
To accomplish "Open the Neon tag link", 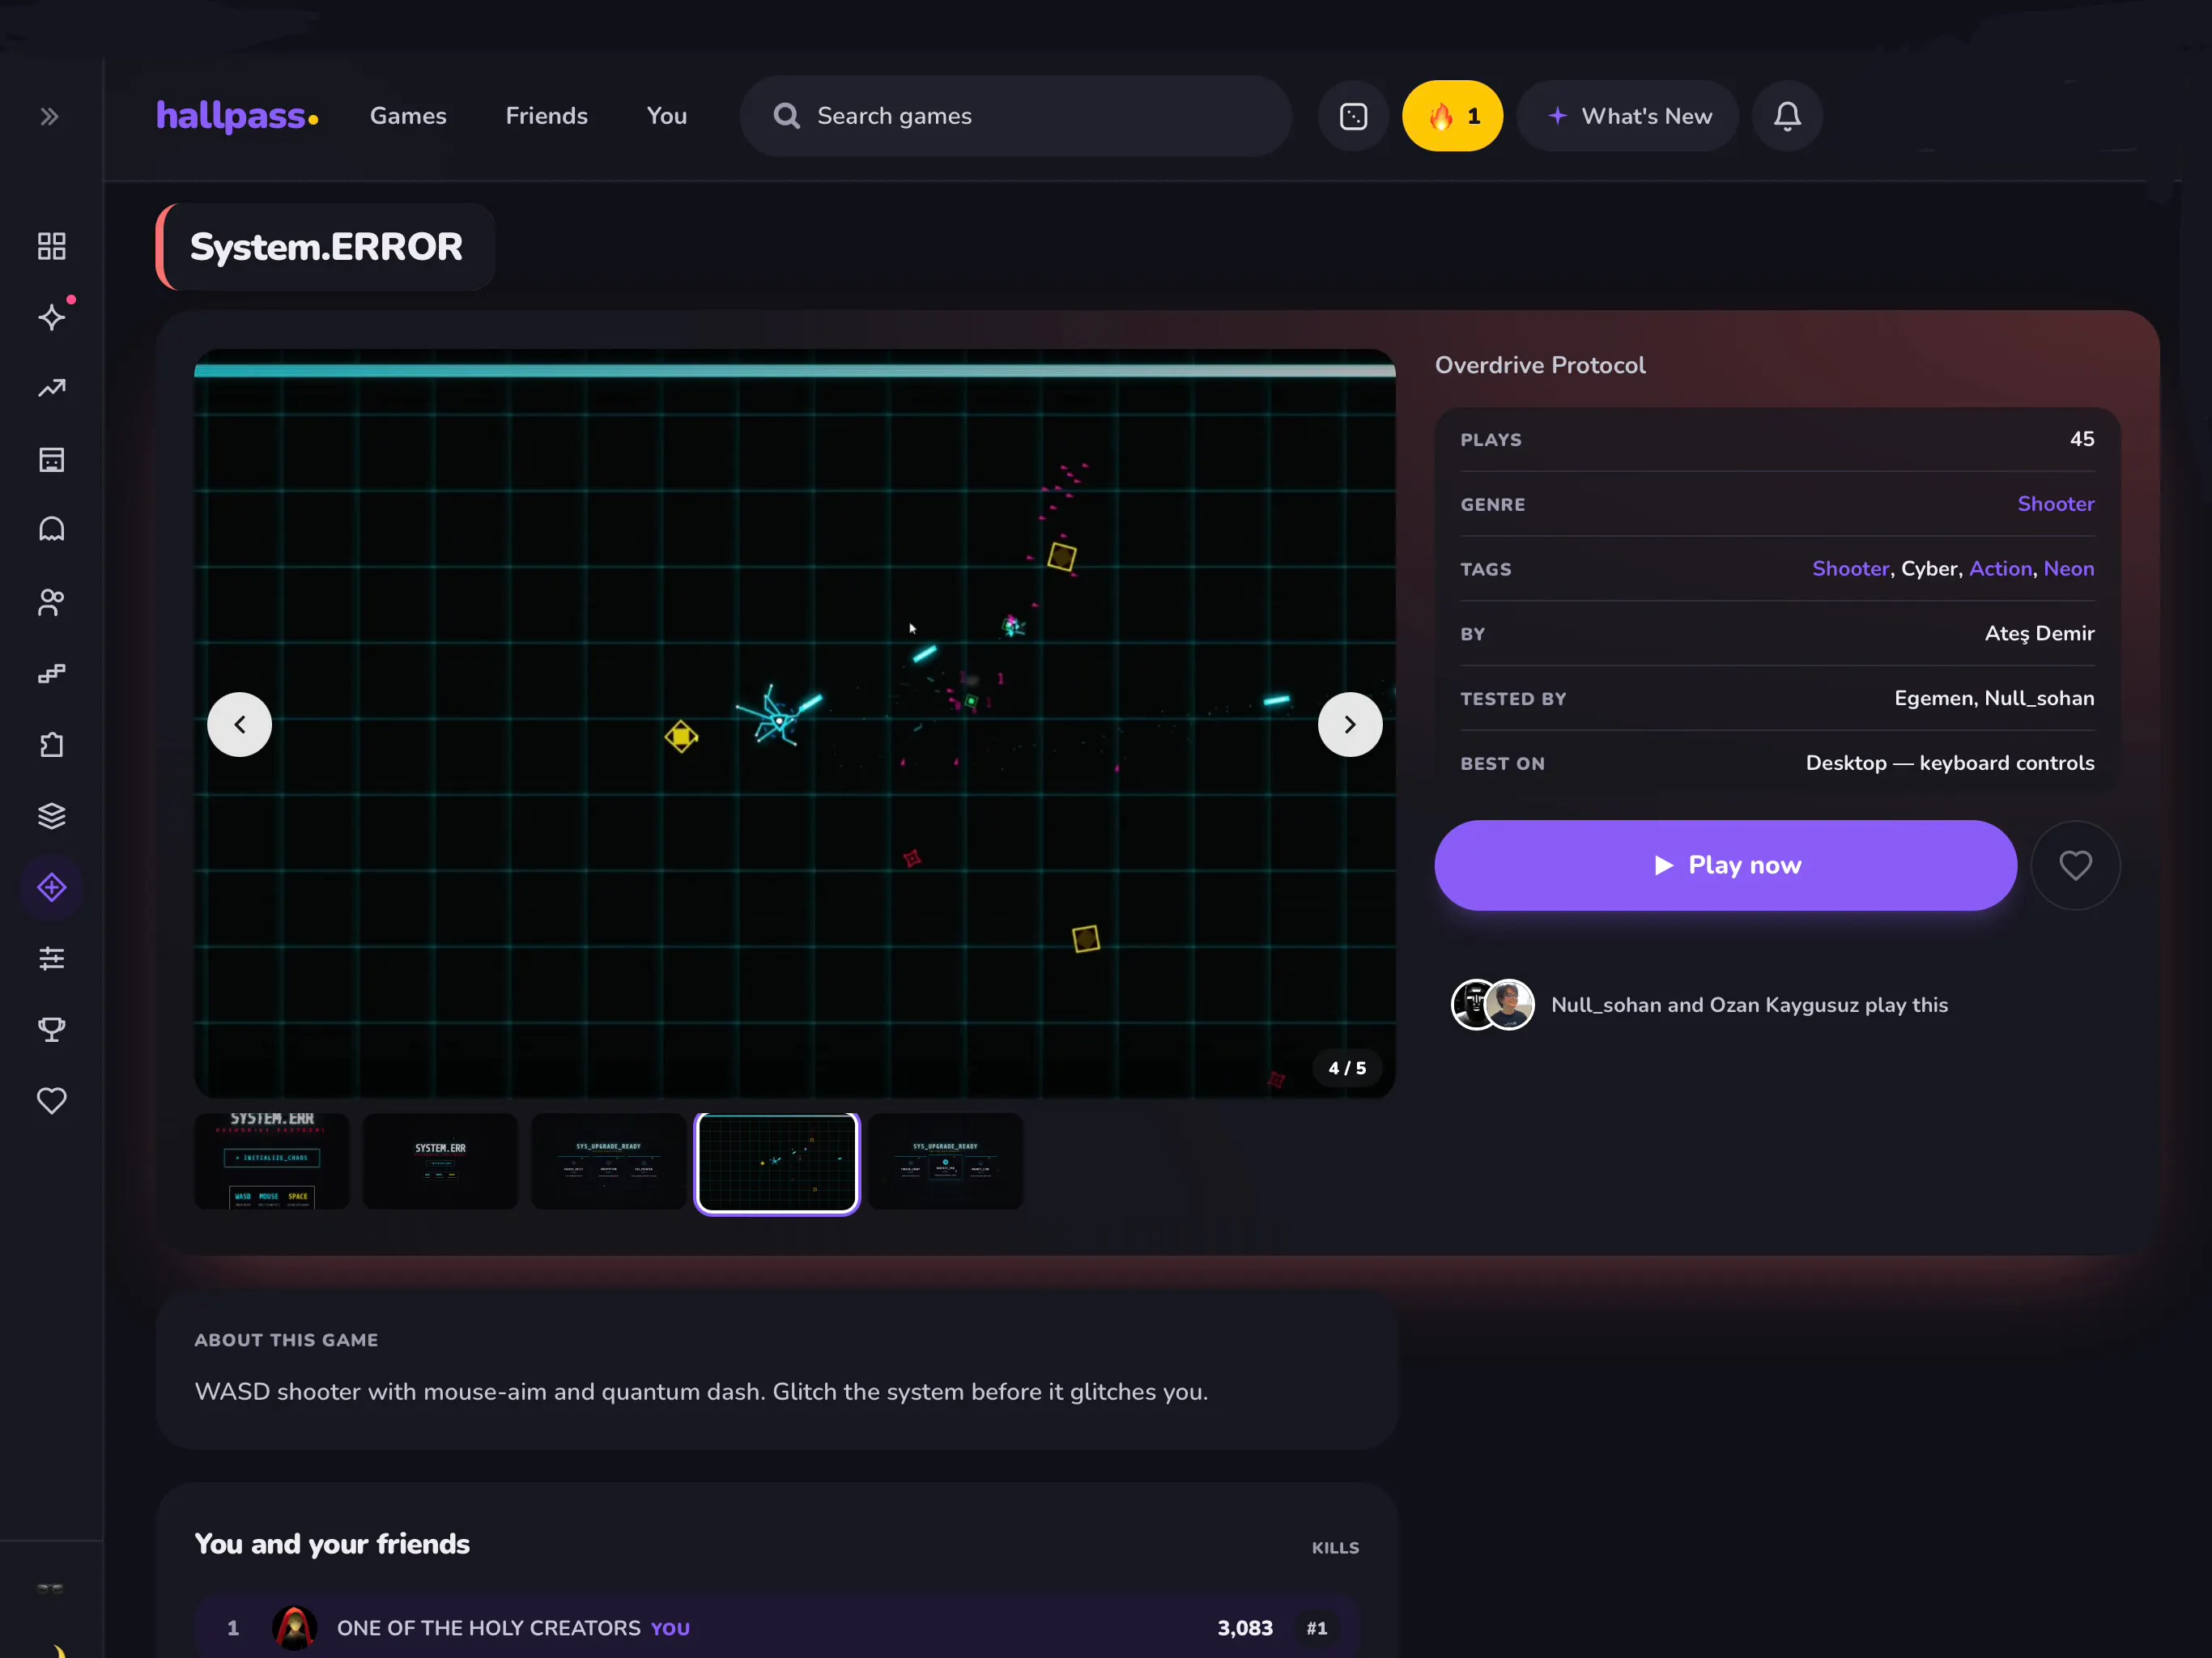I will [x=2068, y=569].
